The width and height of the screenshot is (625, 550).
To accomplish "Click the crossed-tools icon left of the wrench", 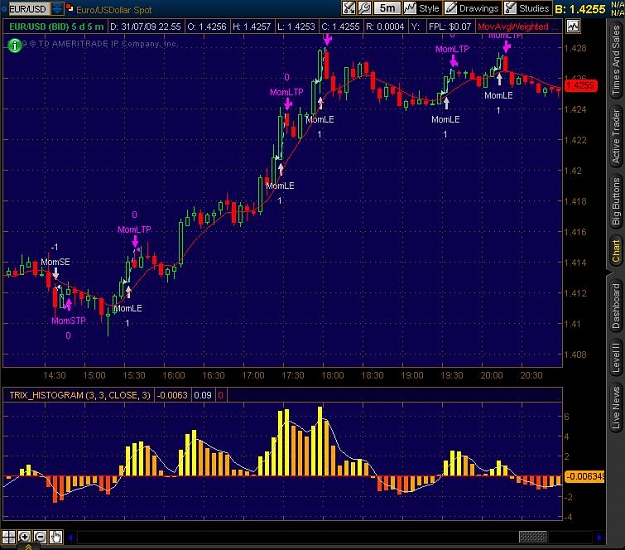I will click(x=349, y=8).
